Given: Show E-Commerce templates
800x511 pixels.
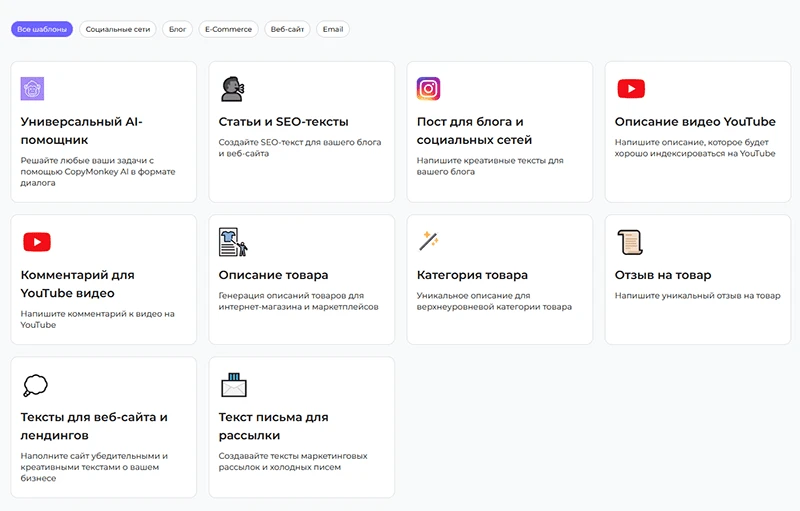Looking at the screenshot, I should (229, 29).
